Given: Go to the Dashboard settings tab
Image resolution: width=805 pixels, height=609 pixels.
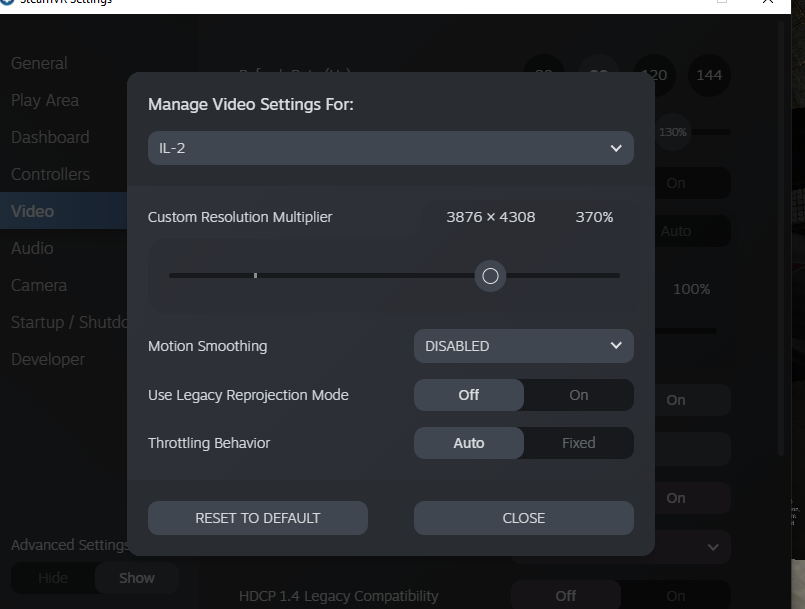Looking at the screenshot, I should [x=50, y=137].
